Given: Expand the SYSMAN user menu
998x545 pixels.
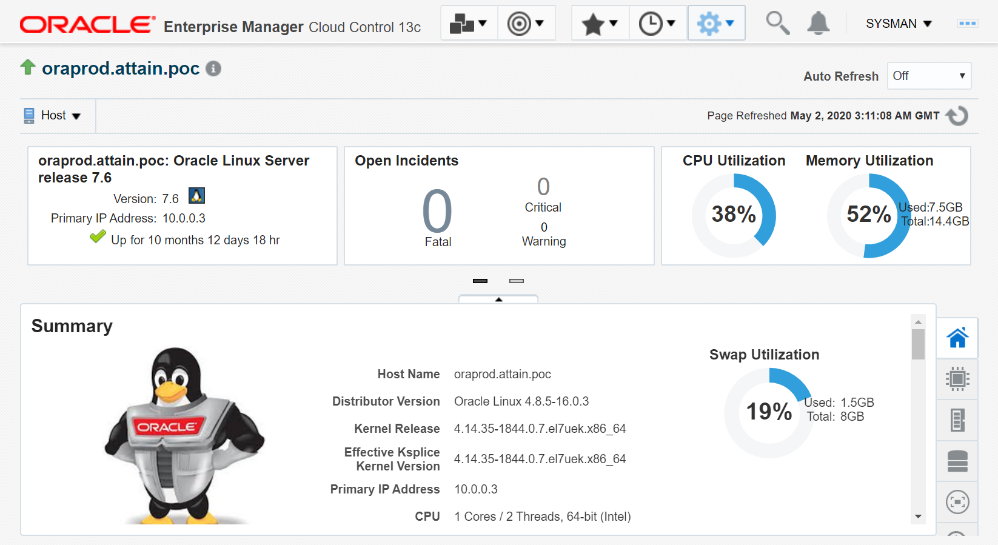Looking at the screenshot, I should point(898,23).
